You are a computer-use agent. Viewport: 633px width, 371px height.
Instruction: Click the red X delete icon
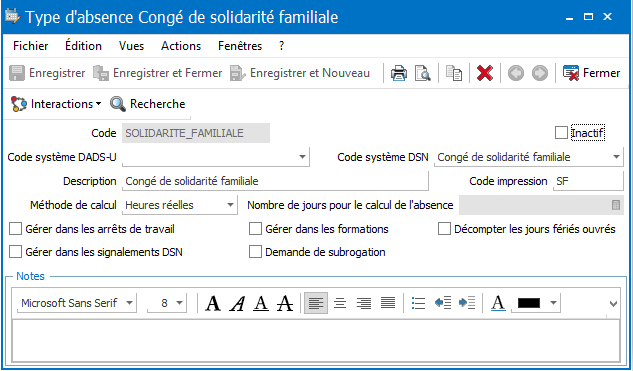pos(484,73)
